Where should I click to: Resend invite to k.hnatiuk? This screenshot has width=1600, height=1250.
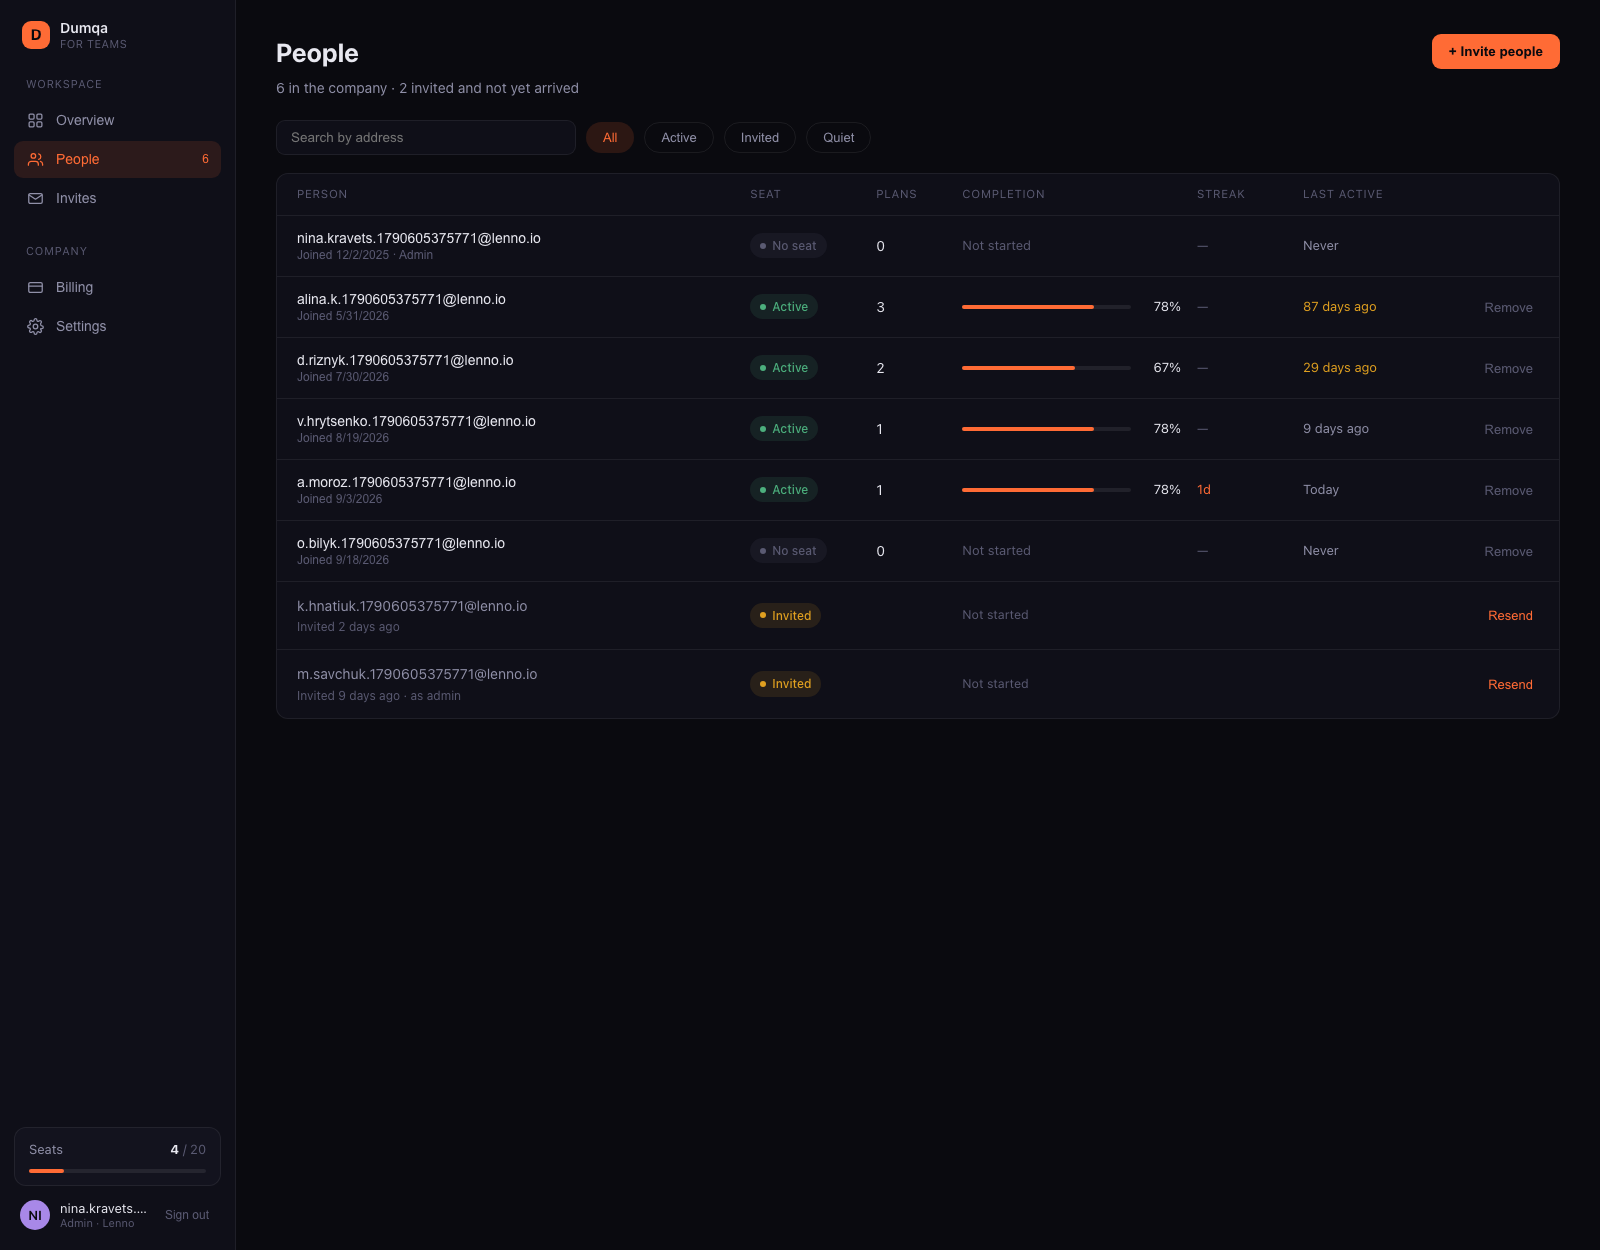[x=1510, y=616]
